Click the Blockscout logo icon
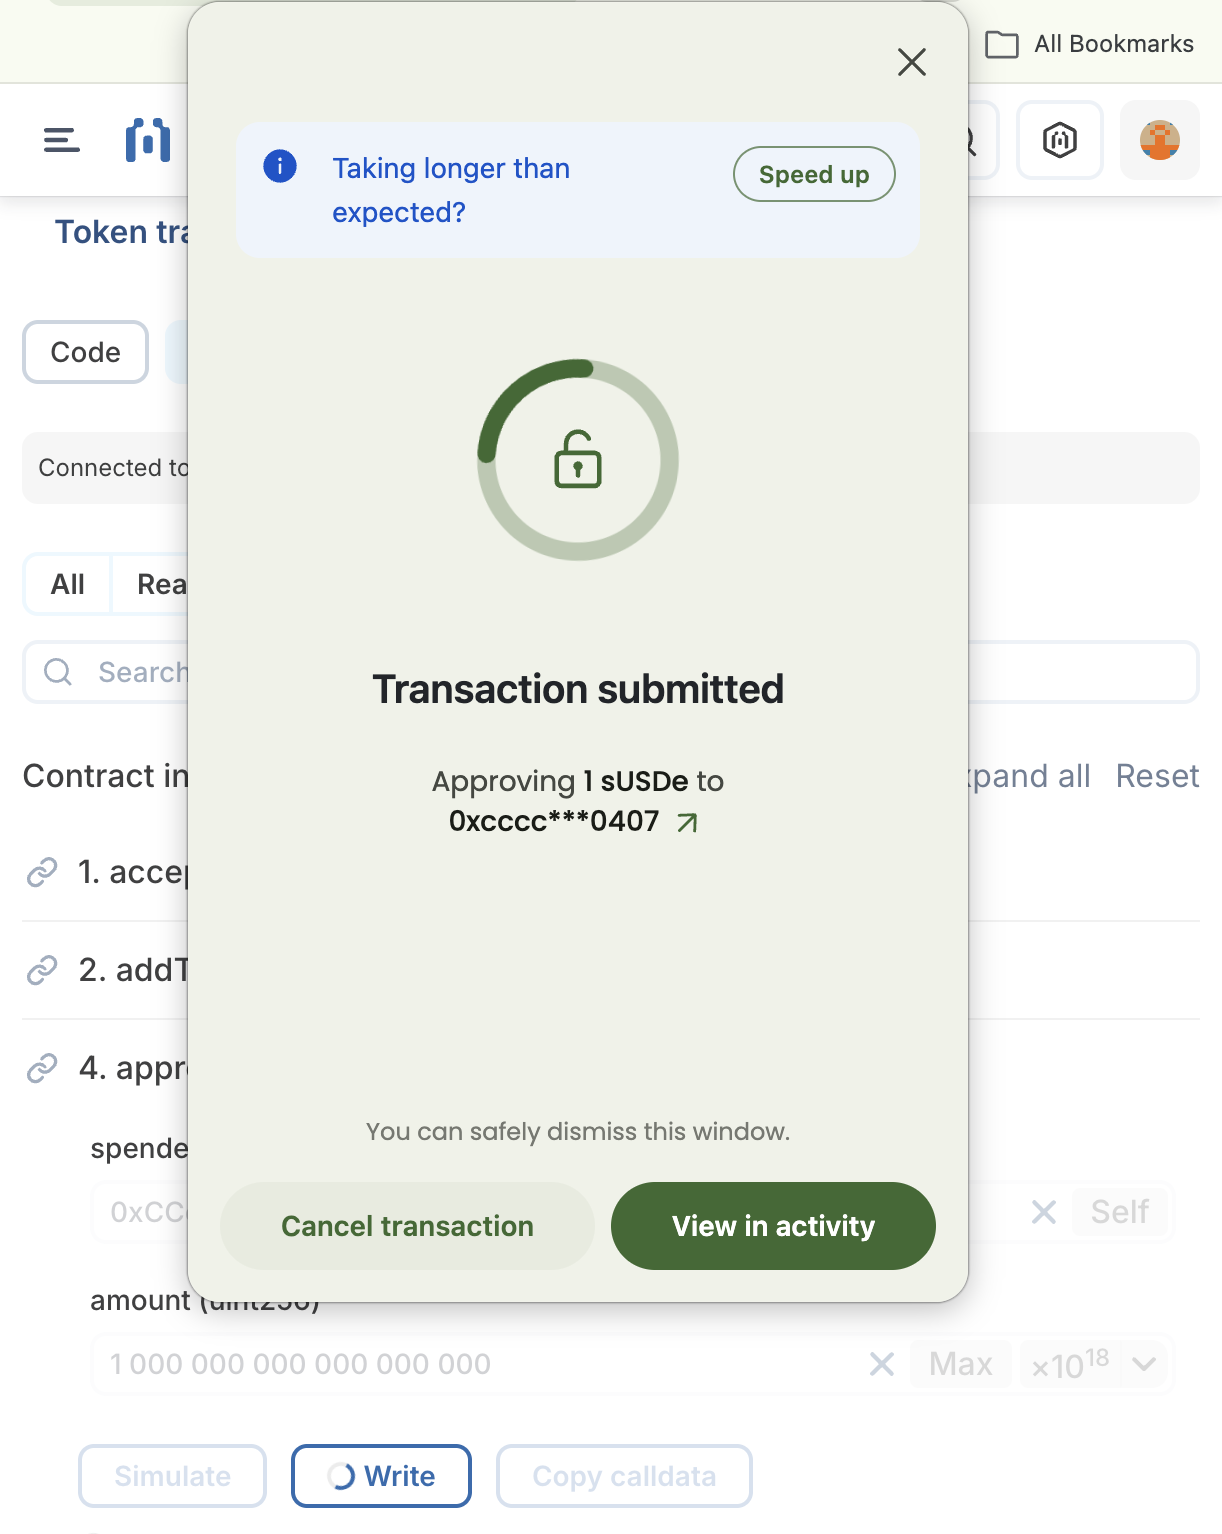Image resolution: width=1222 pixels, height=1534 pixels. point(147,140)
